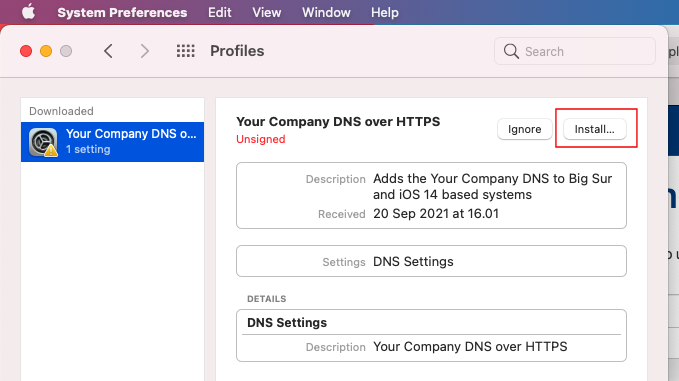
Task: Open the Help menu
Action: click(x=385, y=12)
